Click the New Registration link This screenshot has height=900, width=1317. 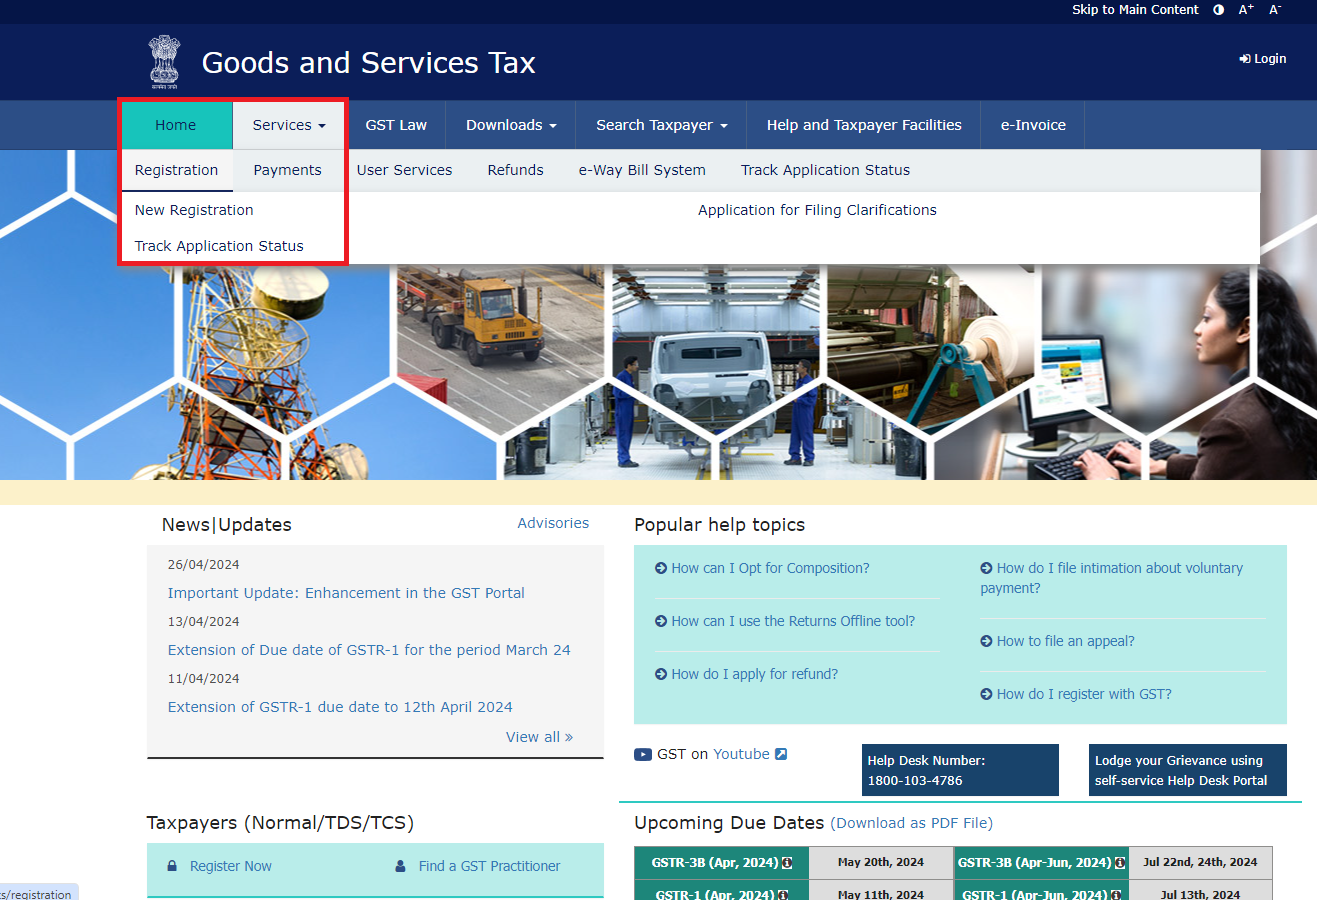pos(193,210)
